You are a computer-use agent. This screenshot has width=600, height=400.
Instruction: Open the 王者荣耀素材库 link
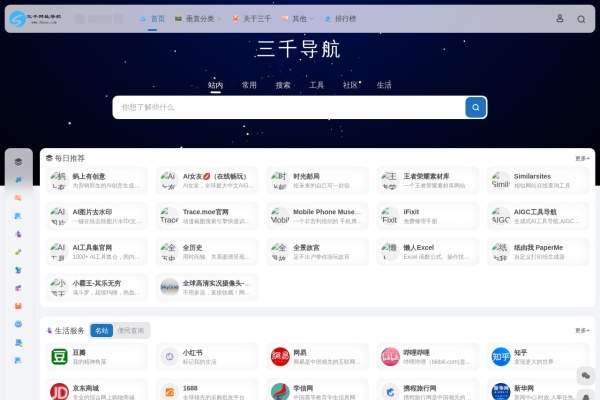pyautogui.click(x=426, y=176)
